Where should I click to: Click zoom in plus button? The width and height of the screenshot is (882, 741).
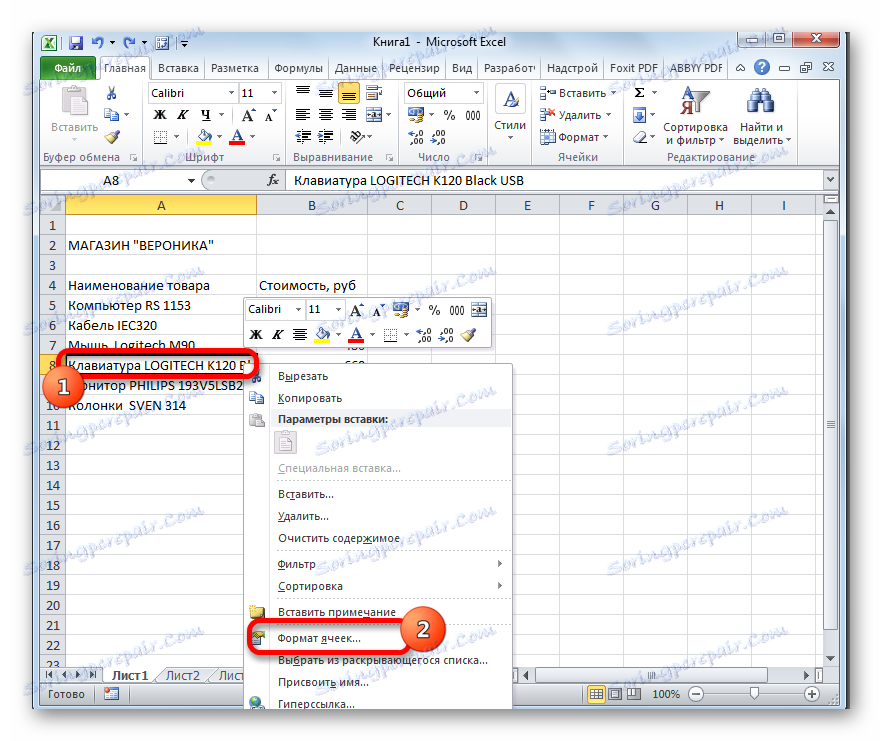pos(811,694)
